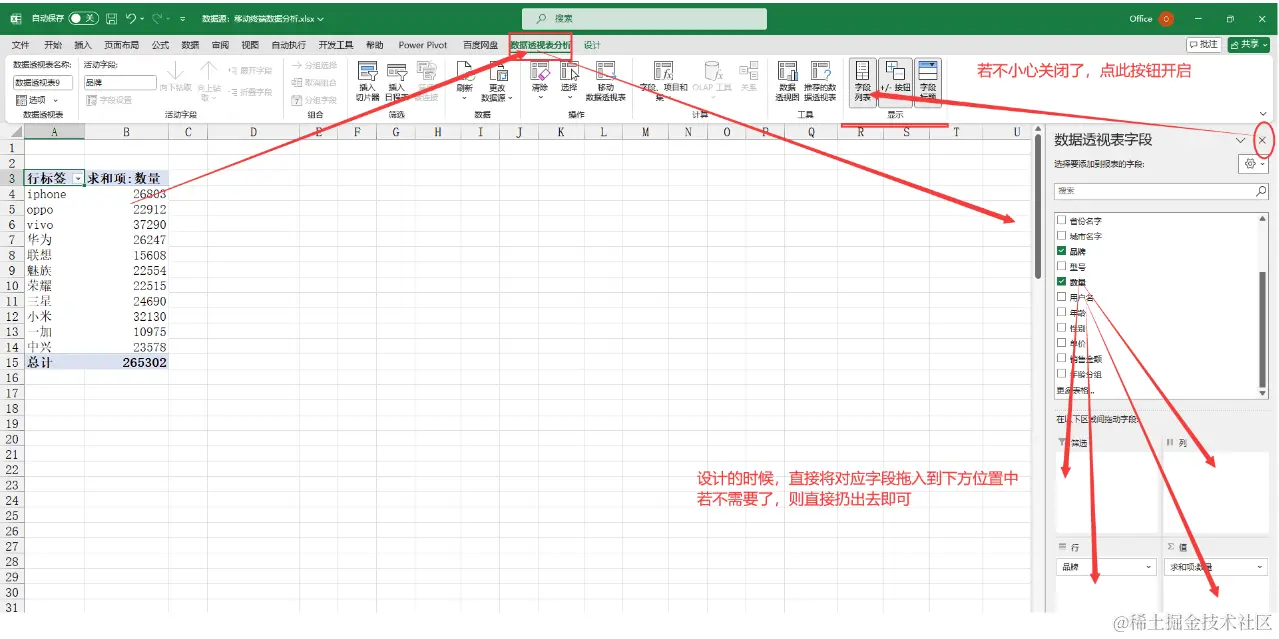Click the title bar search box
The height and width of the screenshot is (639, 1279).
[644, 18]
